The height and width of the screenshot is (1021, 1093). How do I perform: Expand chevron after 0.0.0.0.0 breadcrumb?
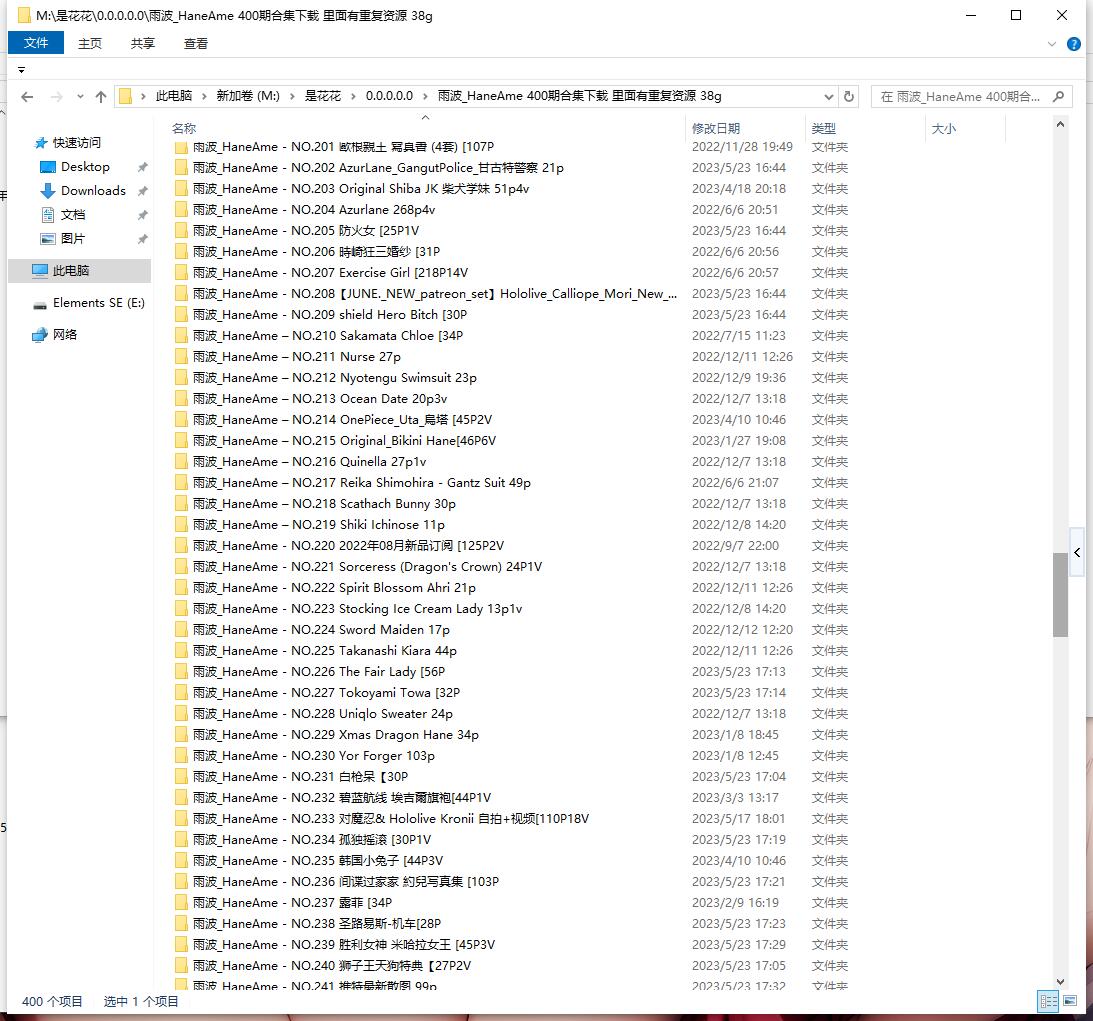tap(425, 96)
